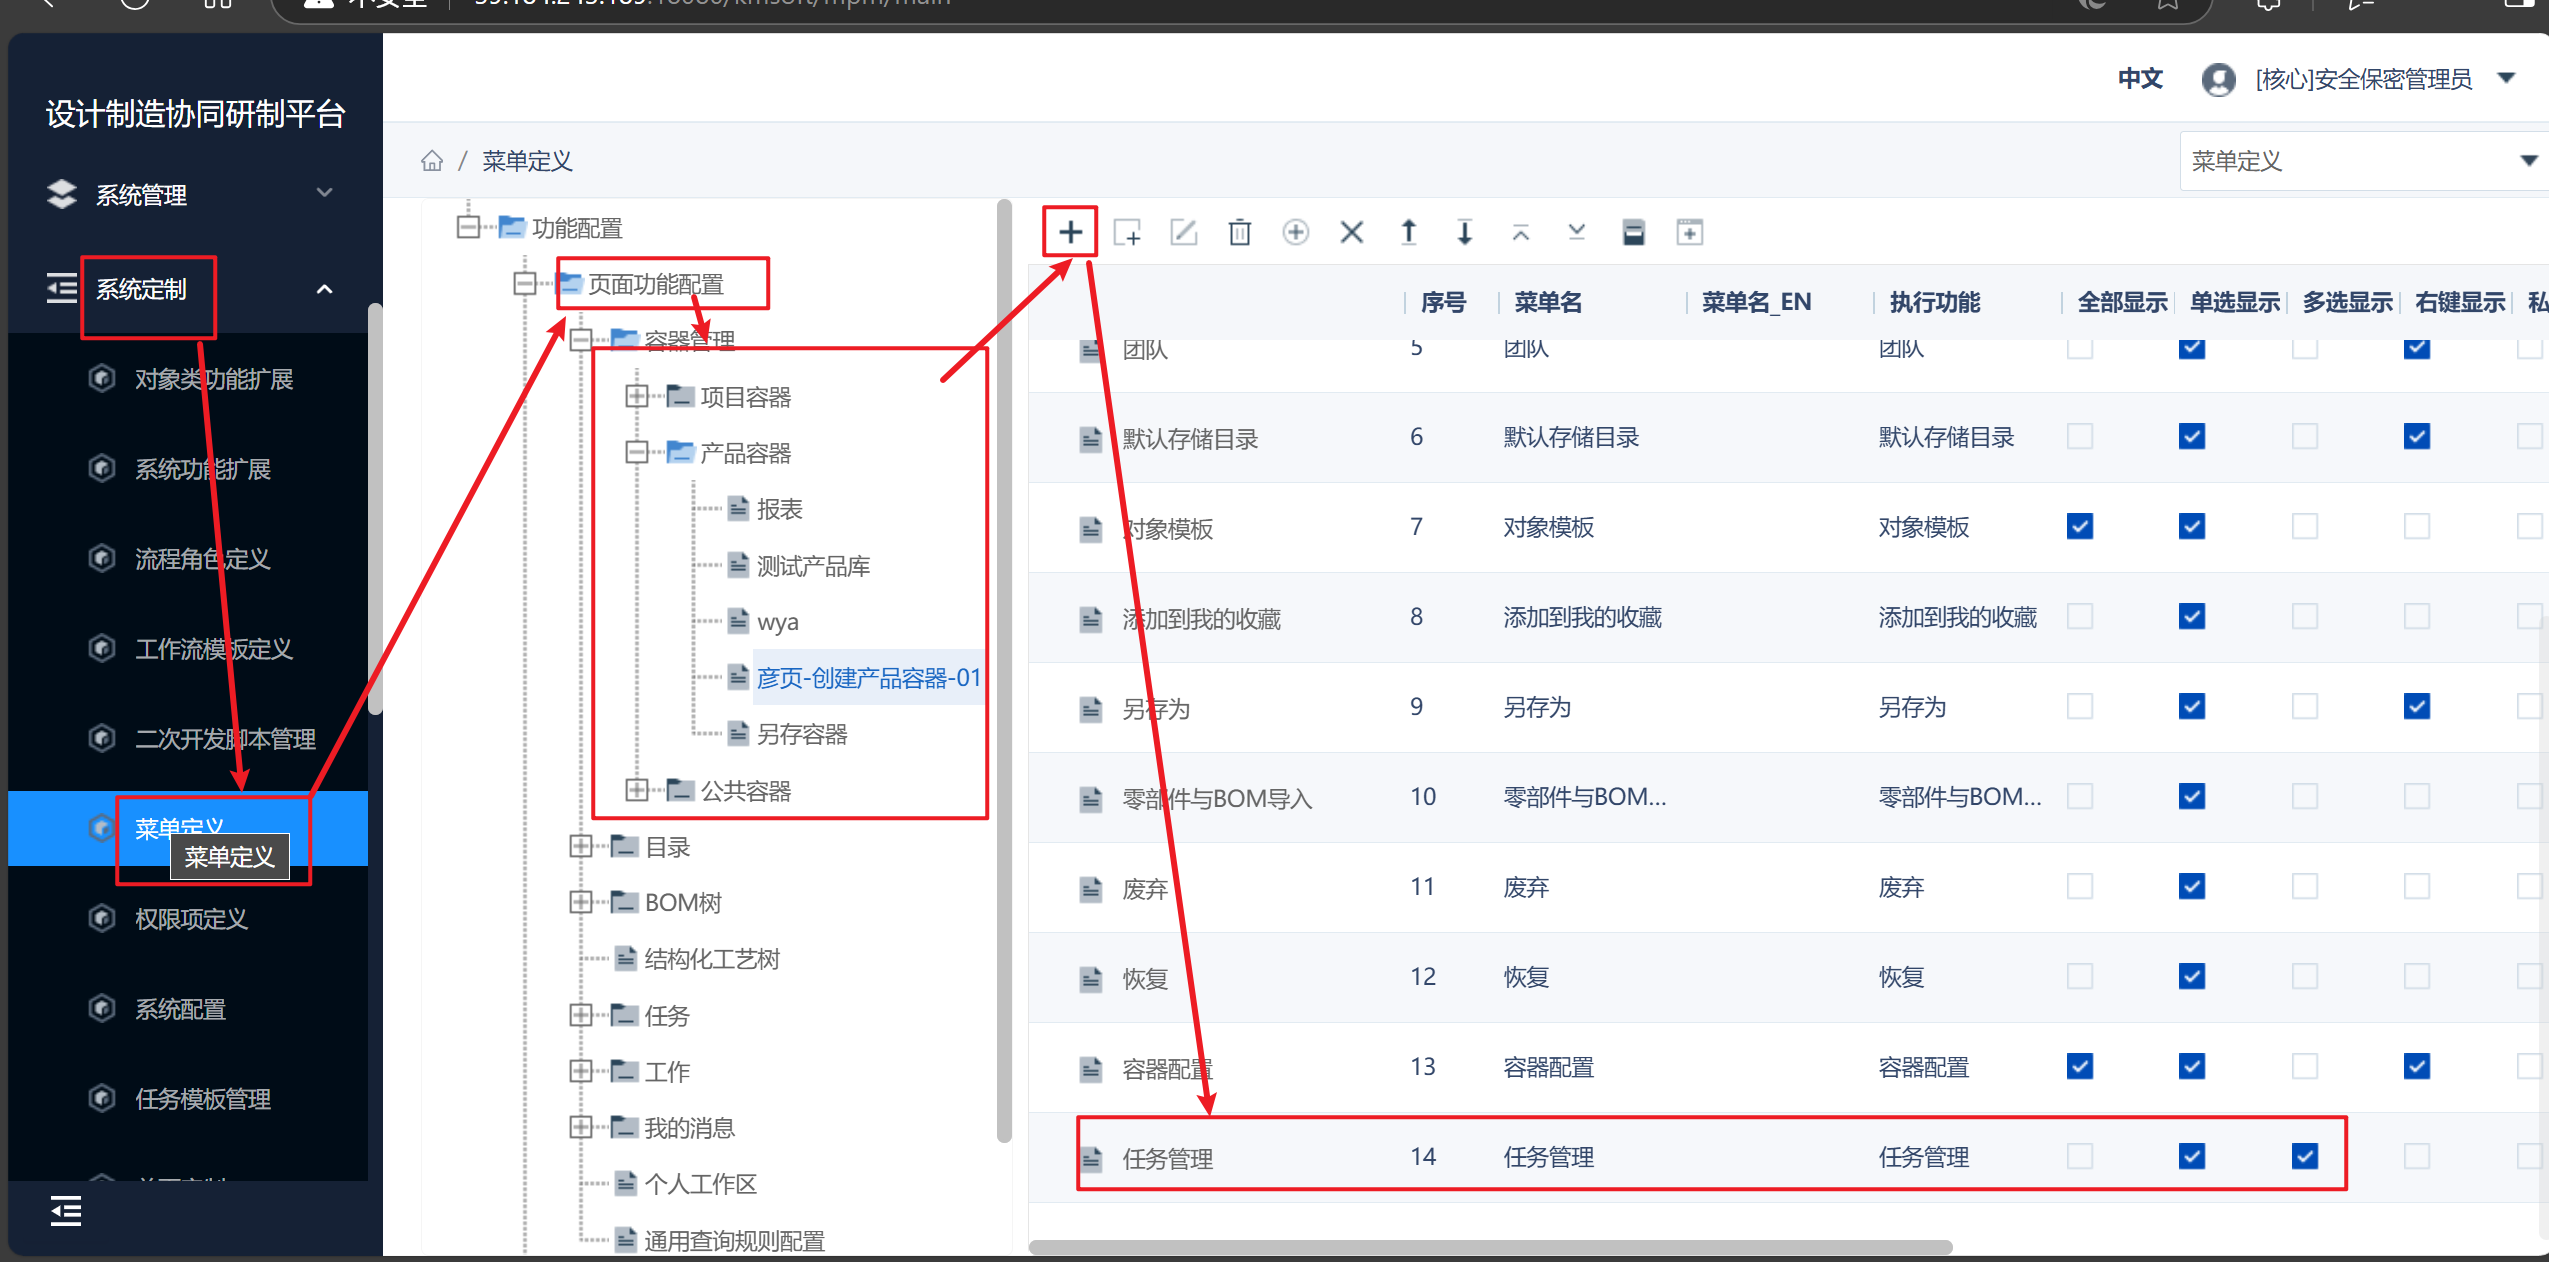Open 流程角色定义 in the sidebar
The image size is (2549, 1262).
(203, 558)
